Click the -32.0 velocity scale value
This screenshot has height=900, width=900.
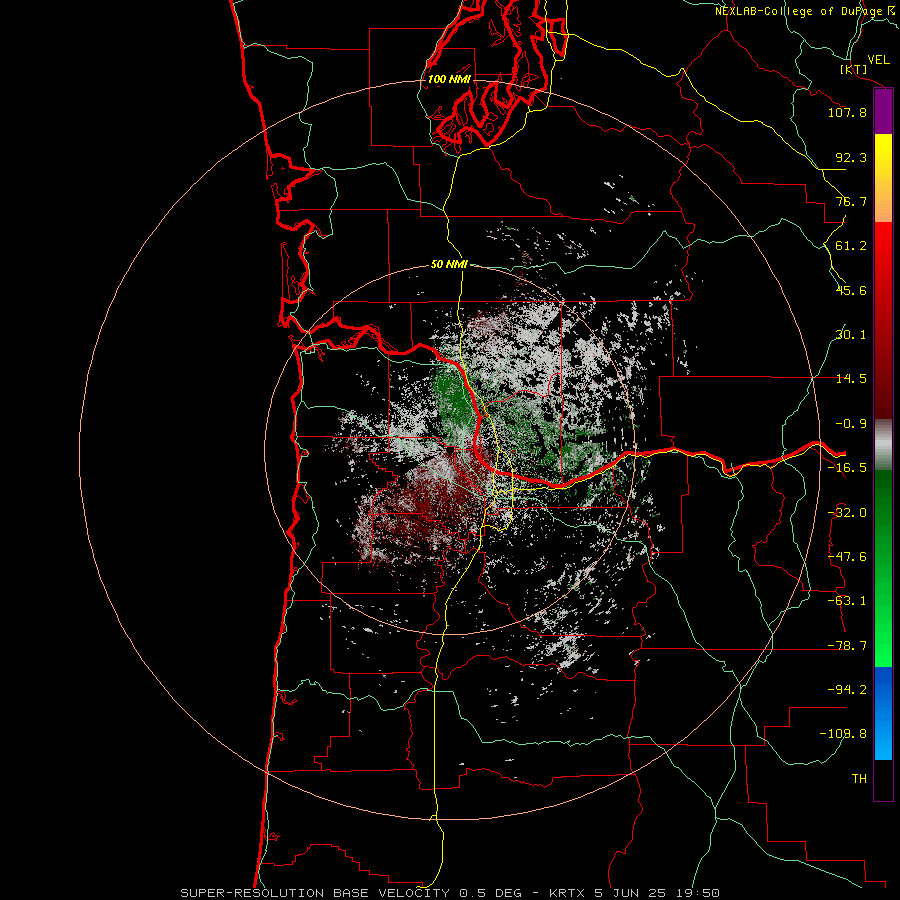(x=847, y=513)
